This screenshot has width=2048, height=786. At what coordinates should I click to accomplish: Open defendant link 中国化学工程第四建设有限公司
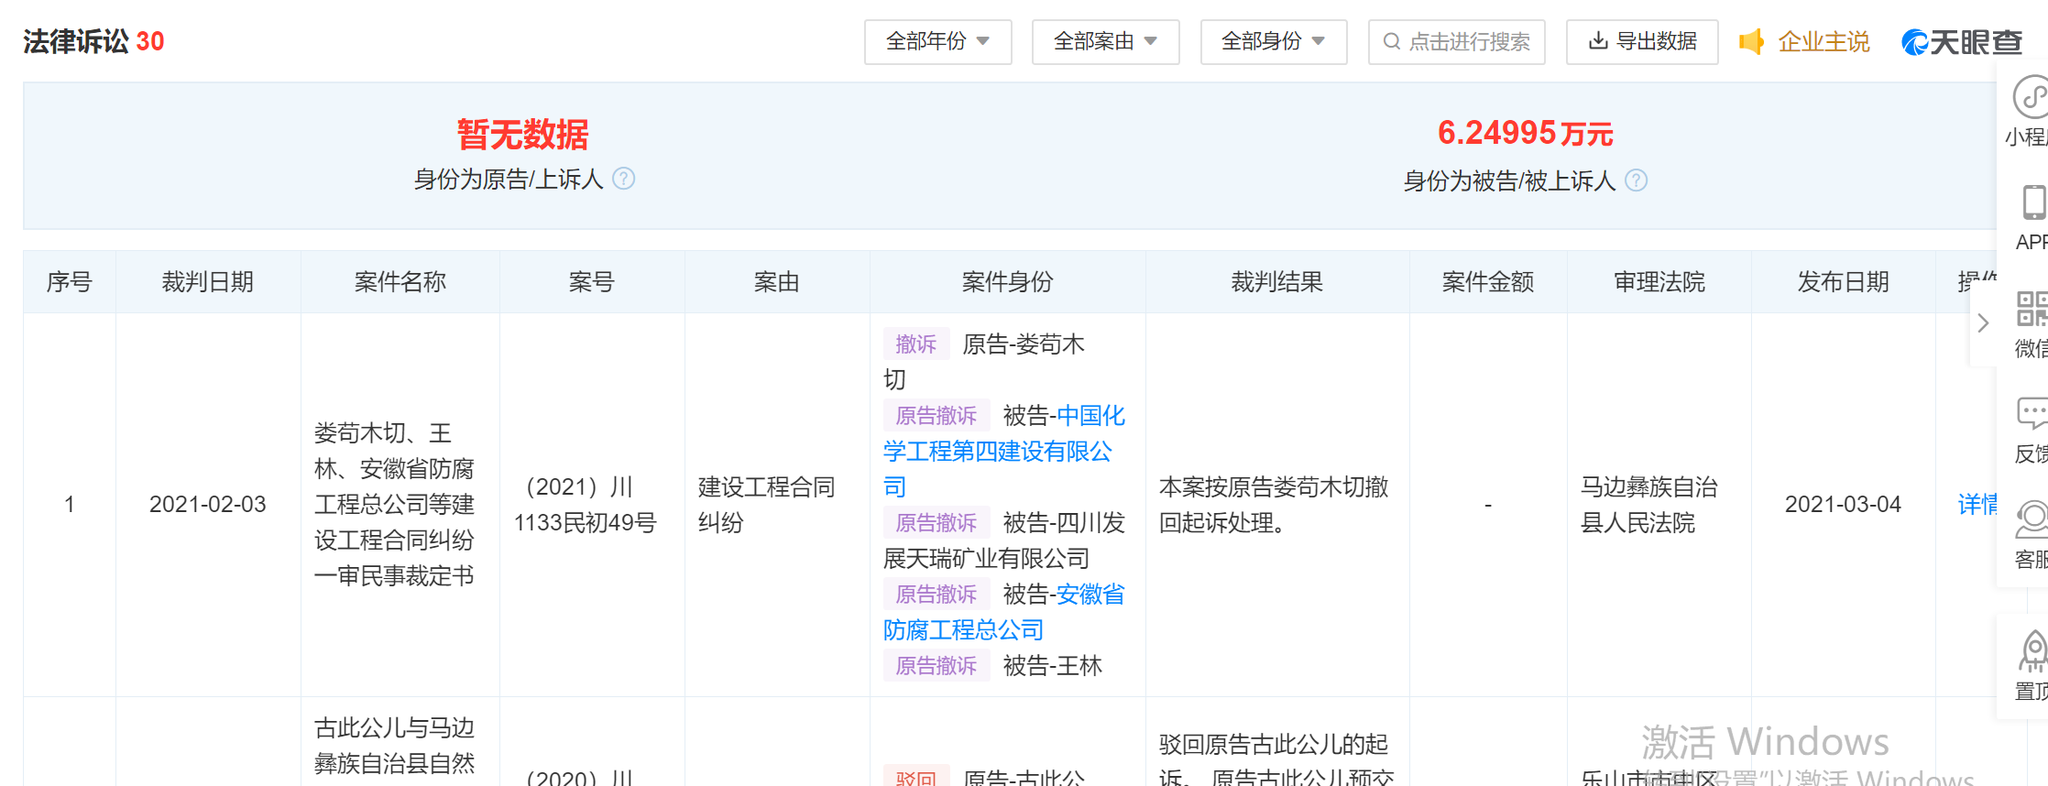tap(1004, 451)
